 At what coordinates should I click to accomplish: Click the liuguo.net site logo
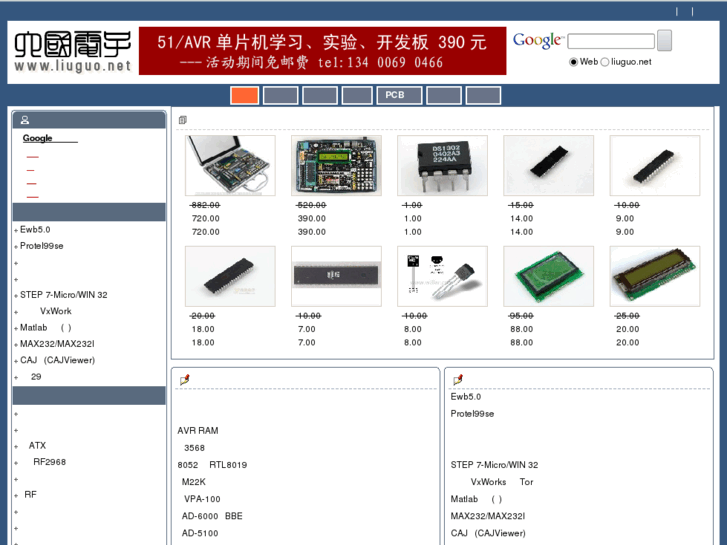tap(72, 51)
